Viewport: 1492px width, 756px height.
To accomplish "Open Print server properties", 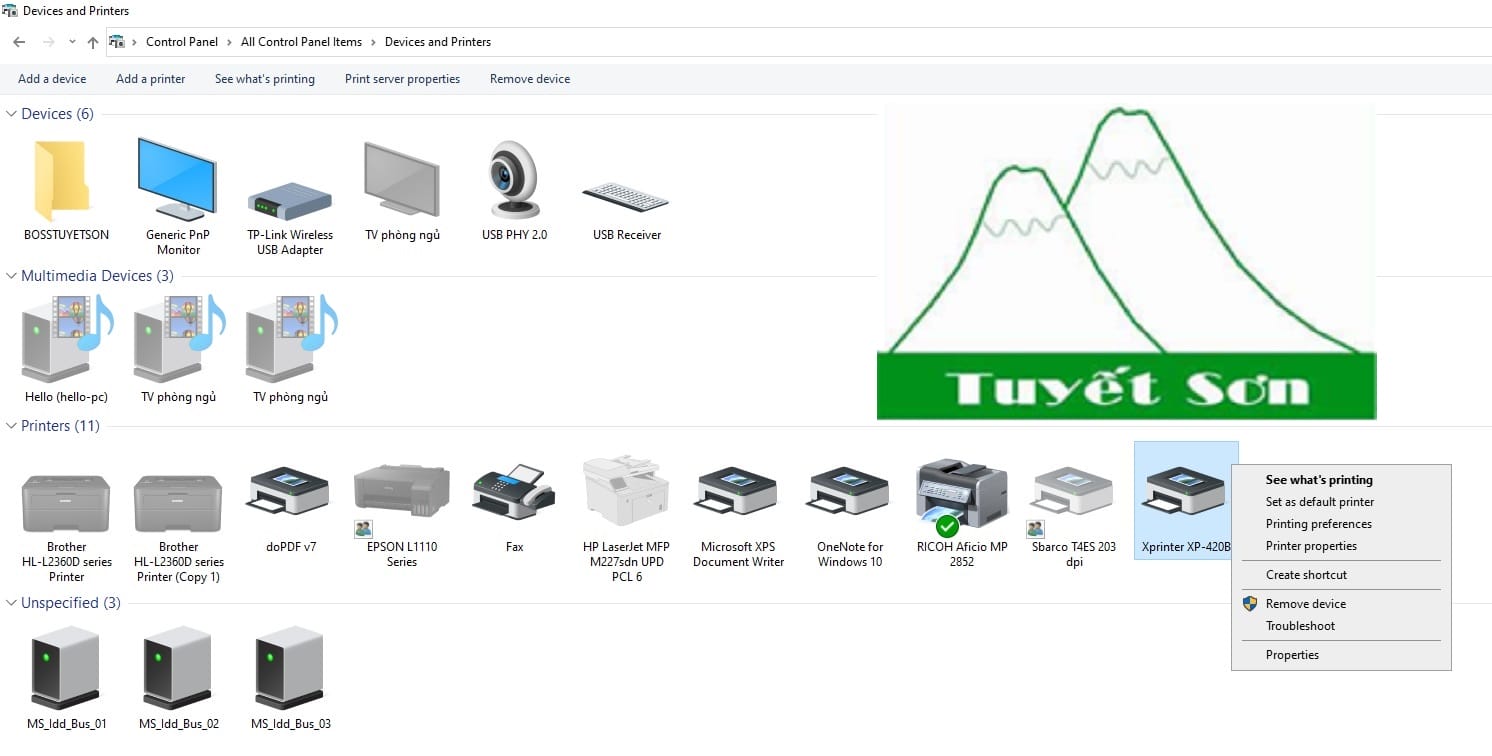I will pyautogui.click(x=401, y=78).
